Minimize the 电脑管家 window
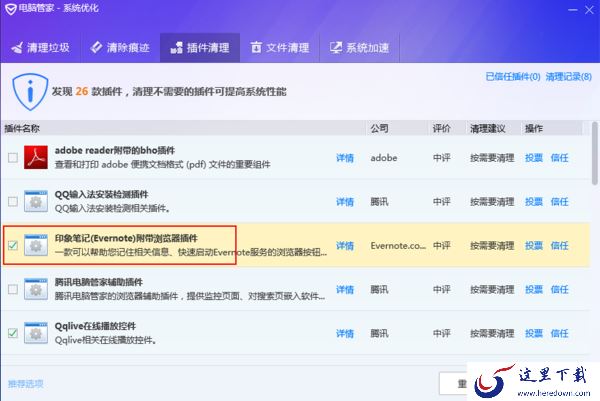 [573, 10]
